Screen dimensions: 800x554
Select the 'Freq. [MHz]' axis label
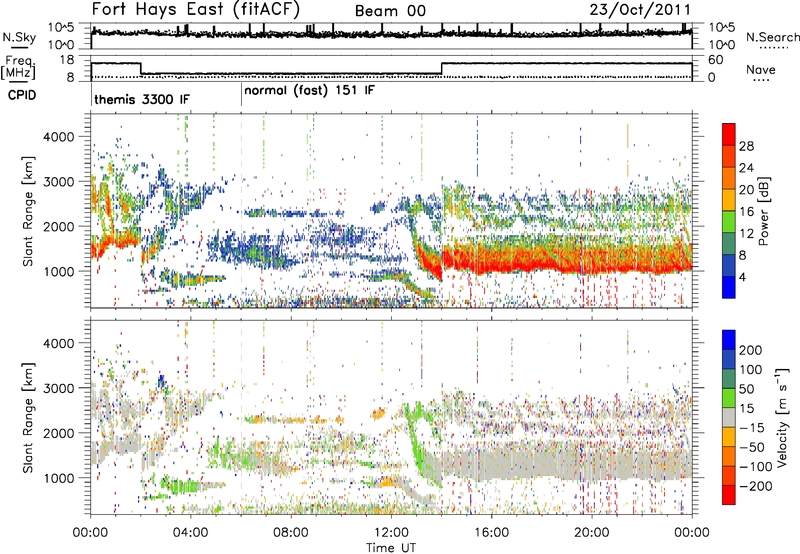[18, 67]
